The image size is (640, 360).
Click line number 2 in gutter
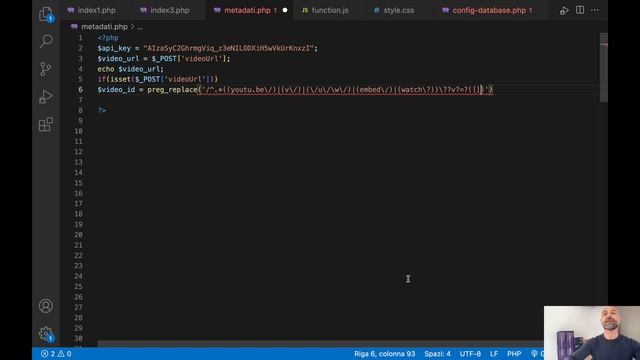(x=80, y=48)
